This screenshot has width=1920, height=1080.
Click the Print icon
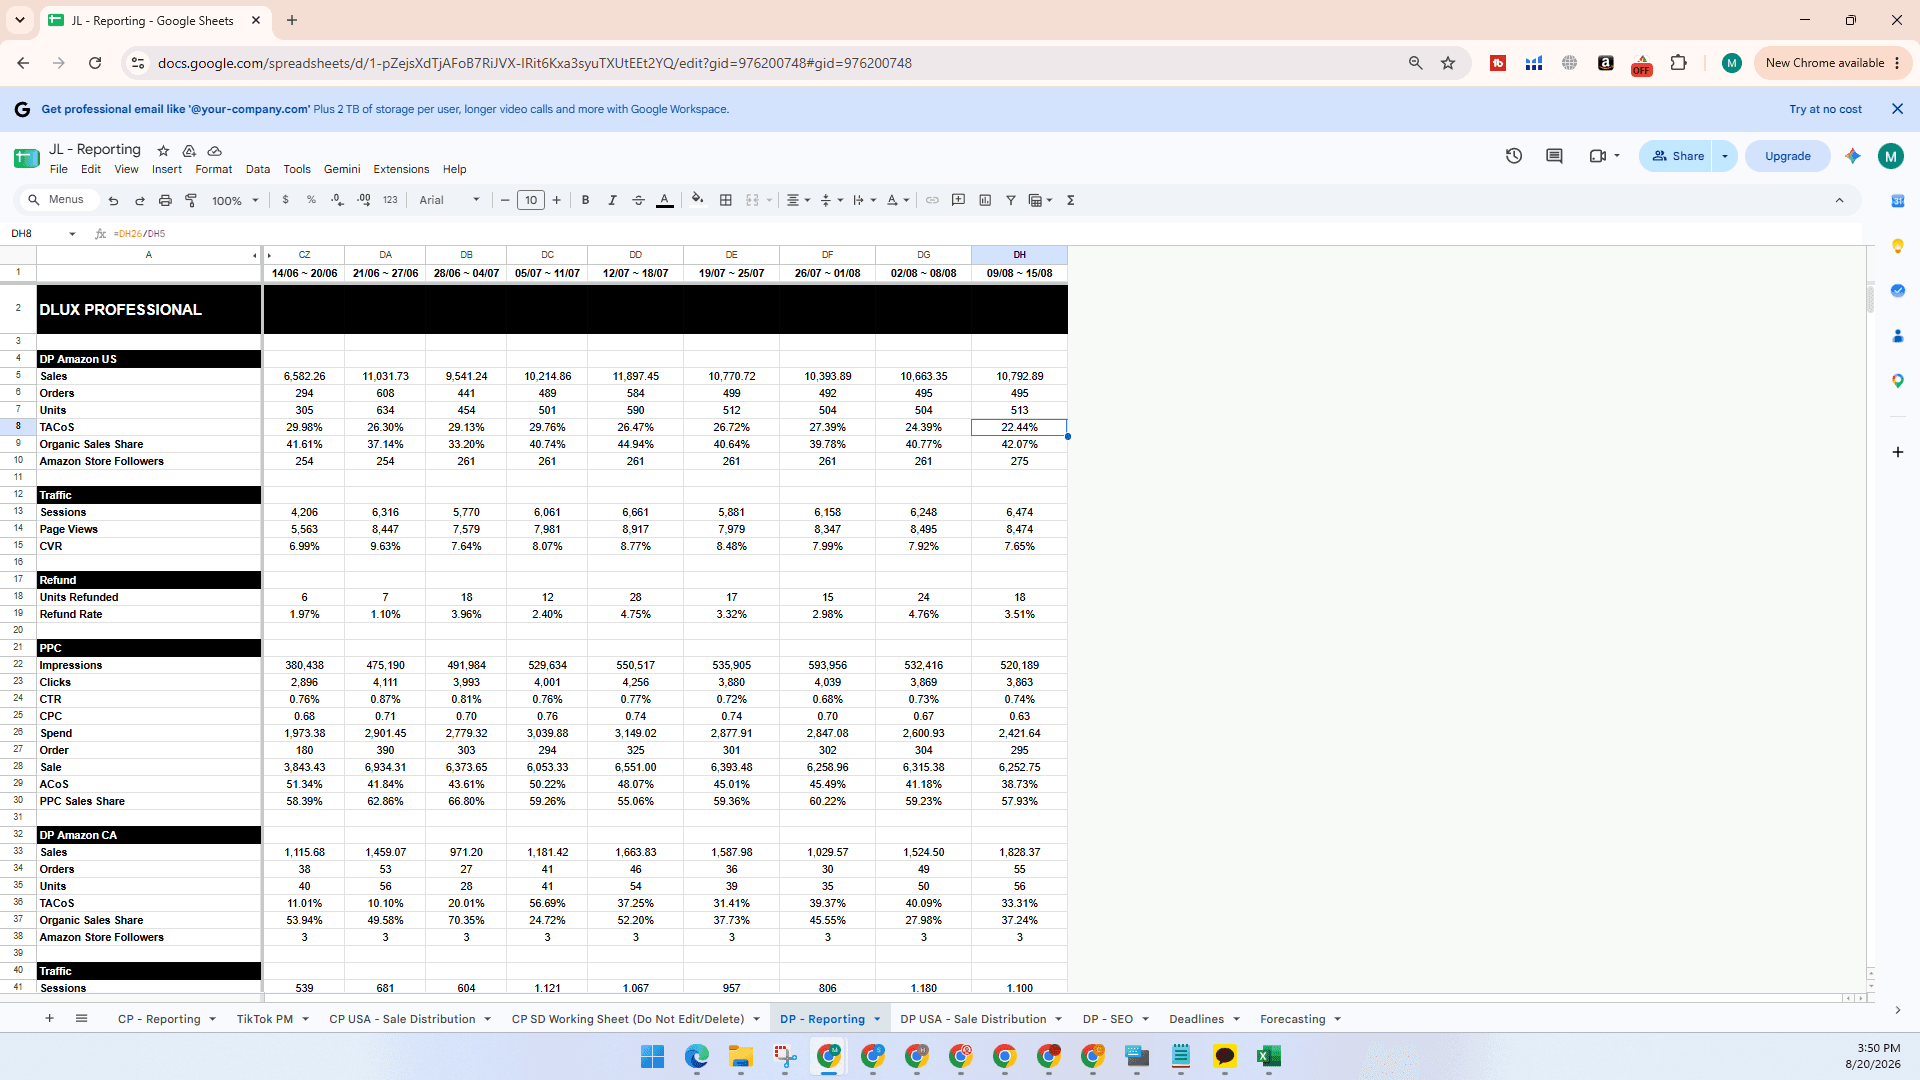click(165, 200)
